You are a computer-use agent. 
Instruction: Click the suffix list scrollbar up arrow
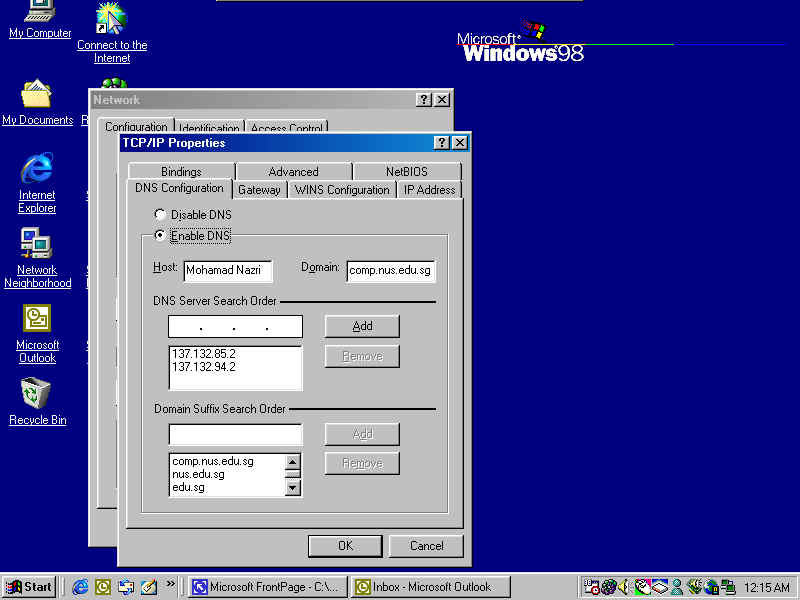click(x=292, y=462)
